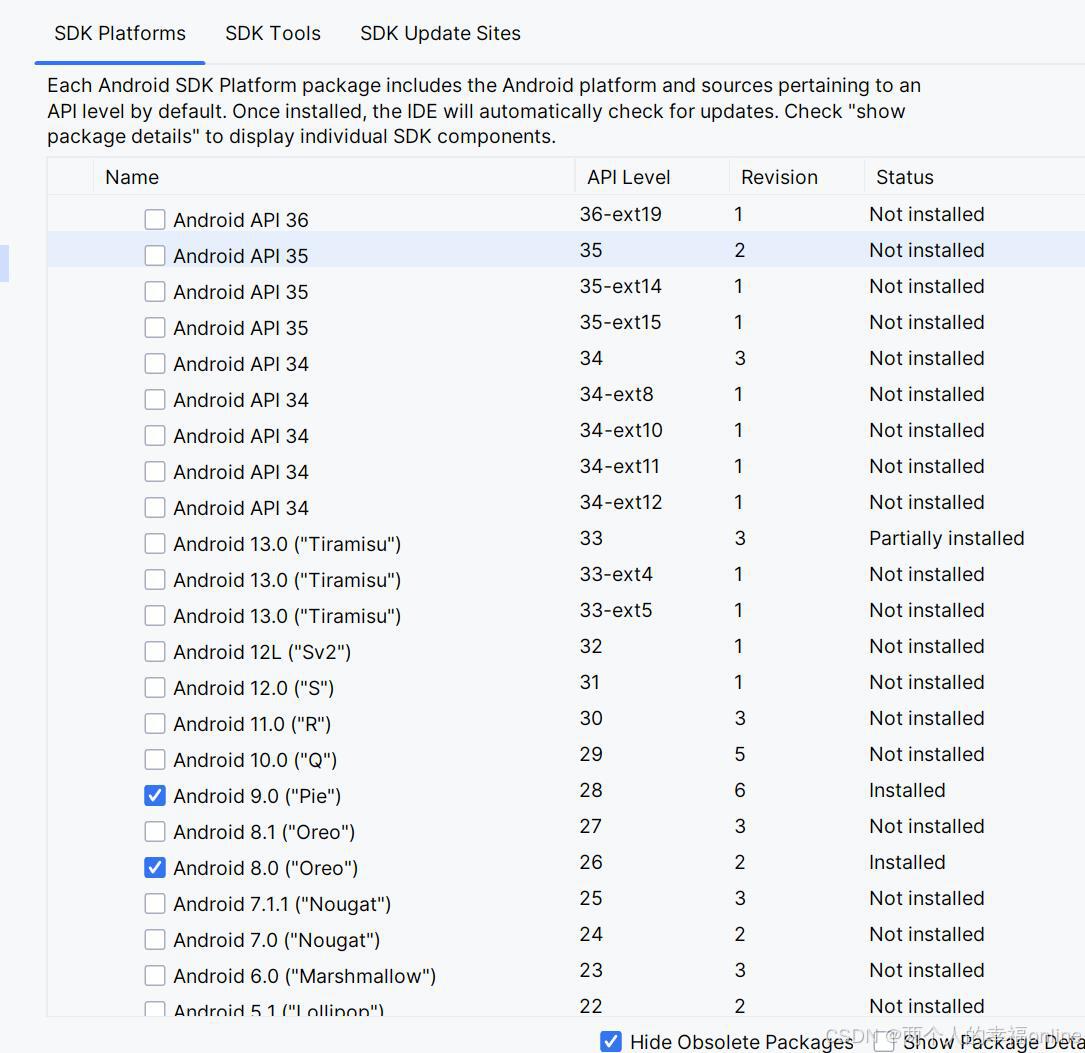Uncheck the Android 9.0 ("Pie") checkbox
Screen dimensions: 1085x1053
[x=155, y=795]
